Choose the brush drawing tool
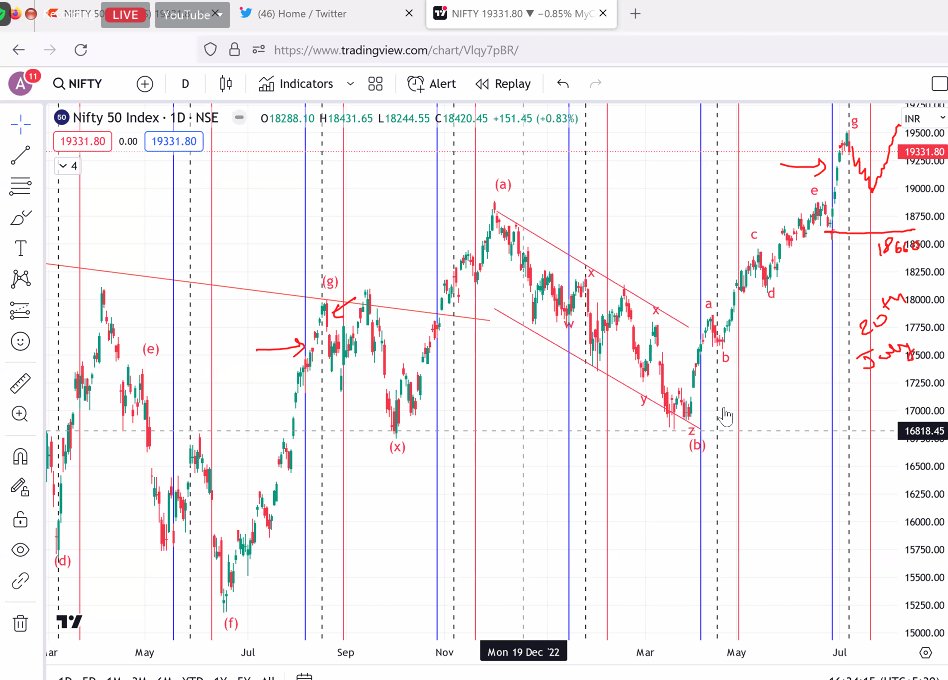The image size is (948, 680). pyautogui.click(x=20, y=218)
